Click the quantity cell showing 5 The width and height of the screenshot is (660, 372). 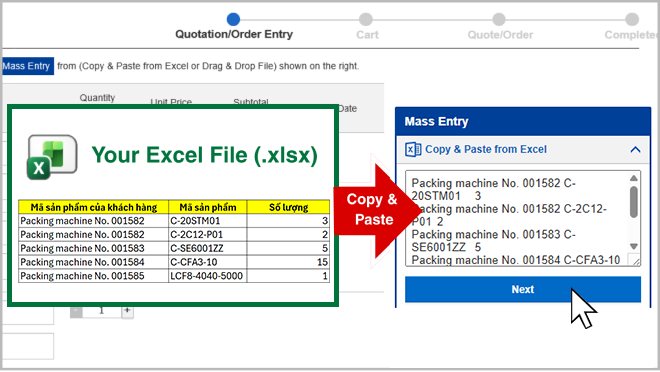point(288,248)
